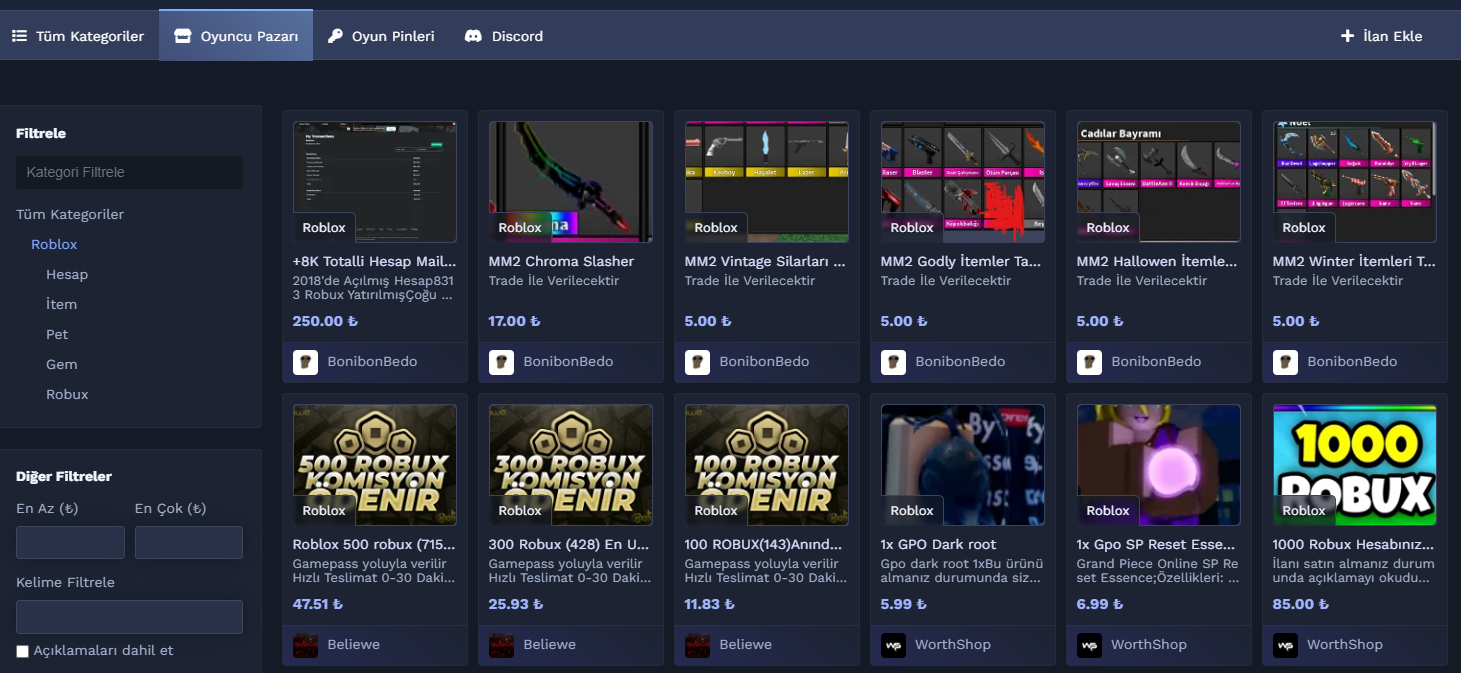Select Gem subcategory

[62, 364]
